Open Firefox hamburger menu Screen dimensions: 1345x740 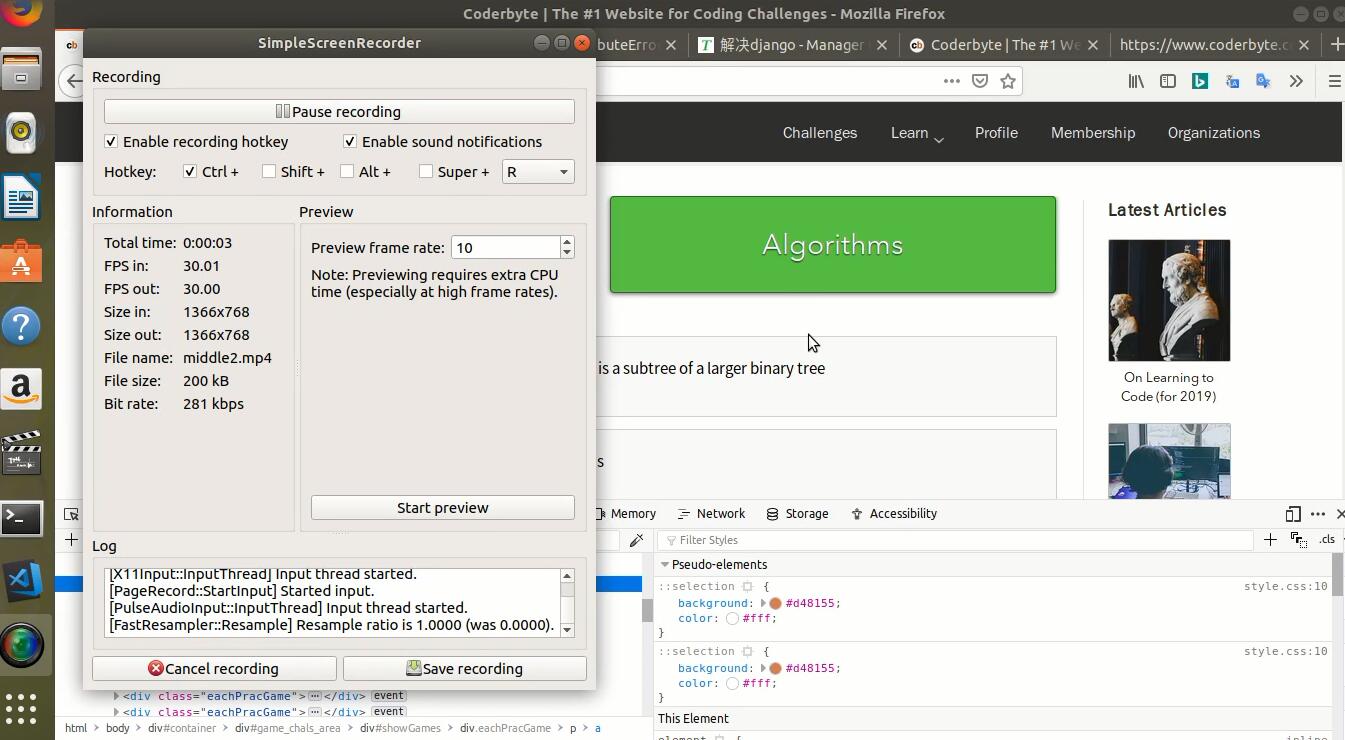click(1334, 81)
